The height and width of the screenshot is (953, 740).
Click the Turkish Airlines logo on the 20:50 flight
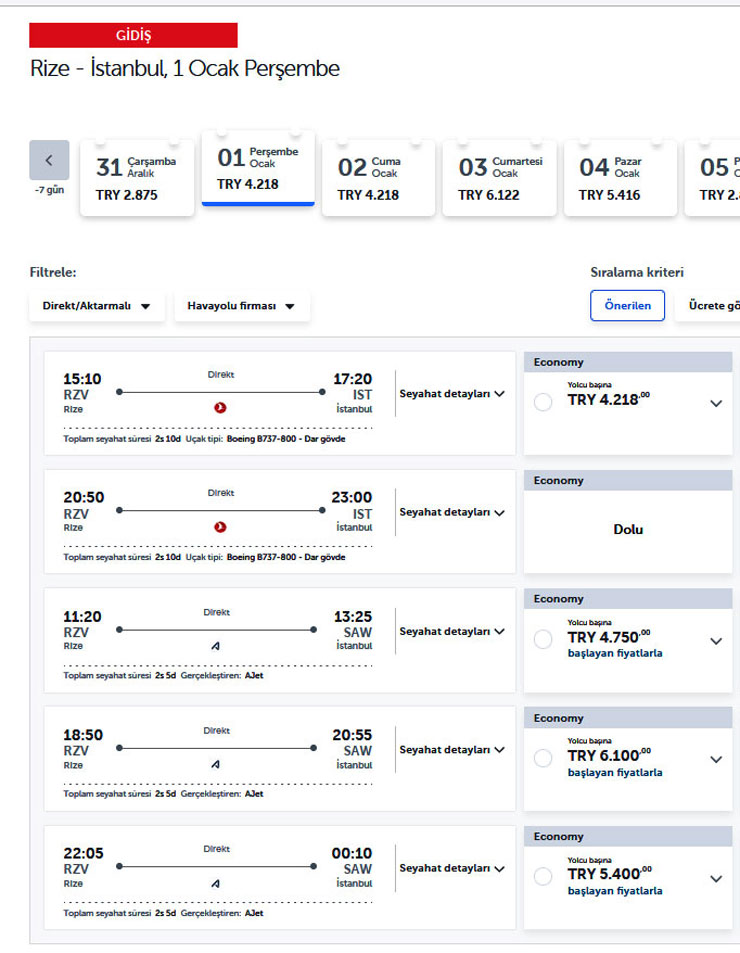coord(221,527)
